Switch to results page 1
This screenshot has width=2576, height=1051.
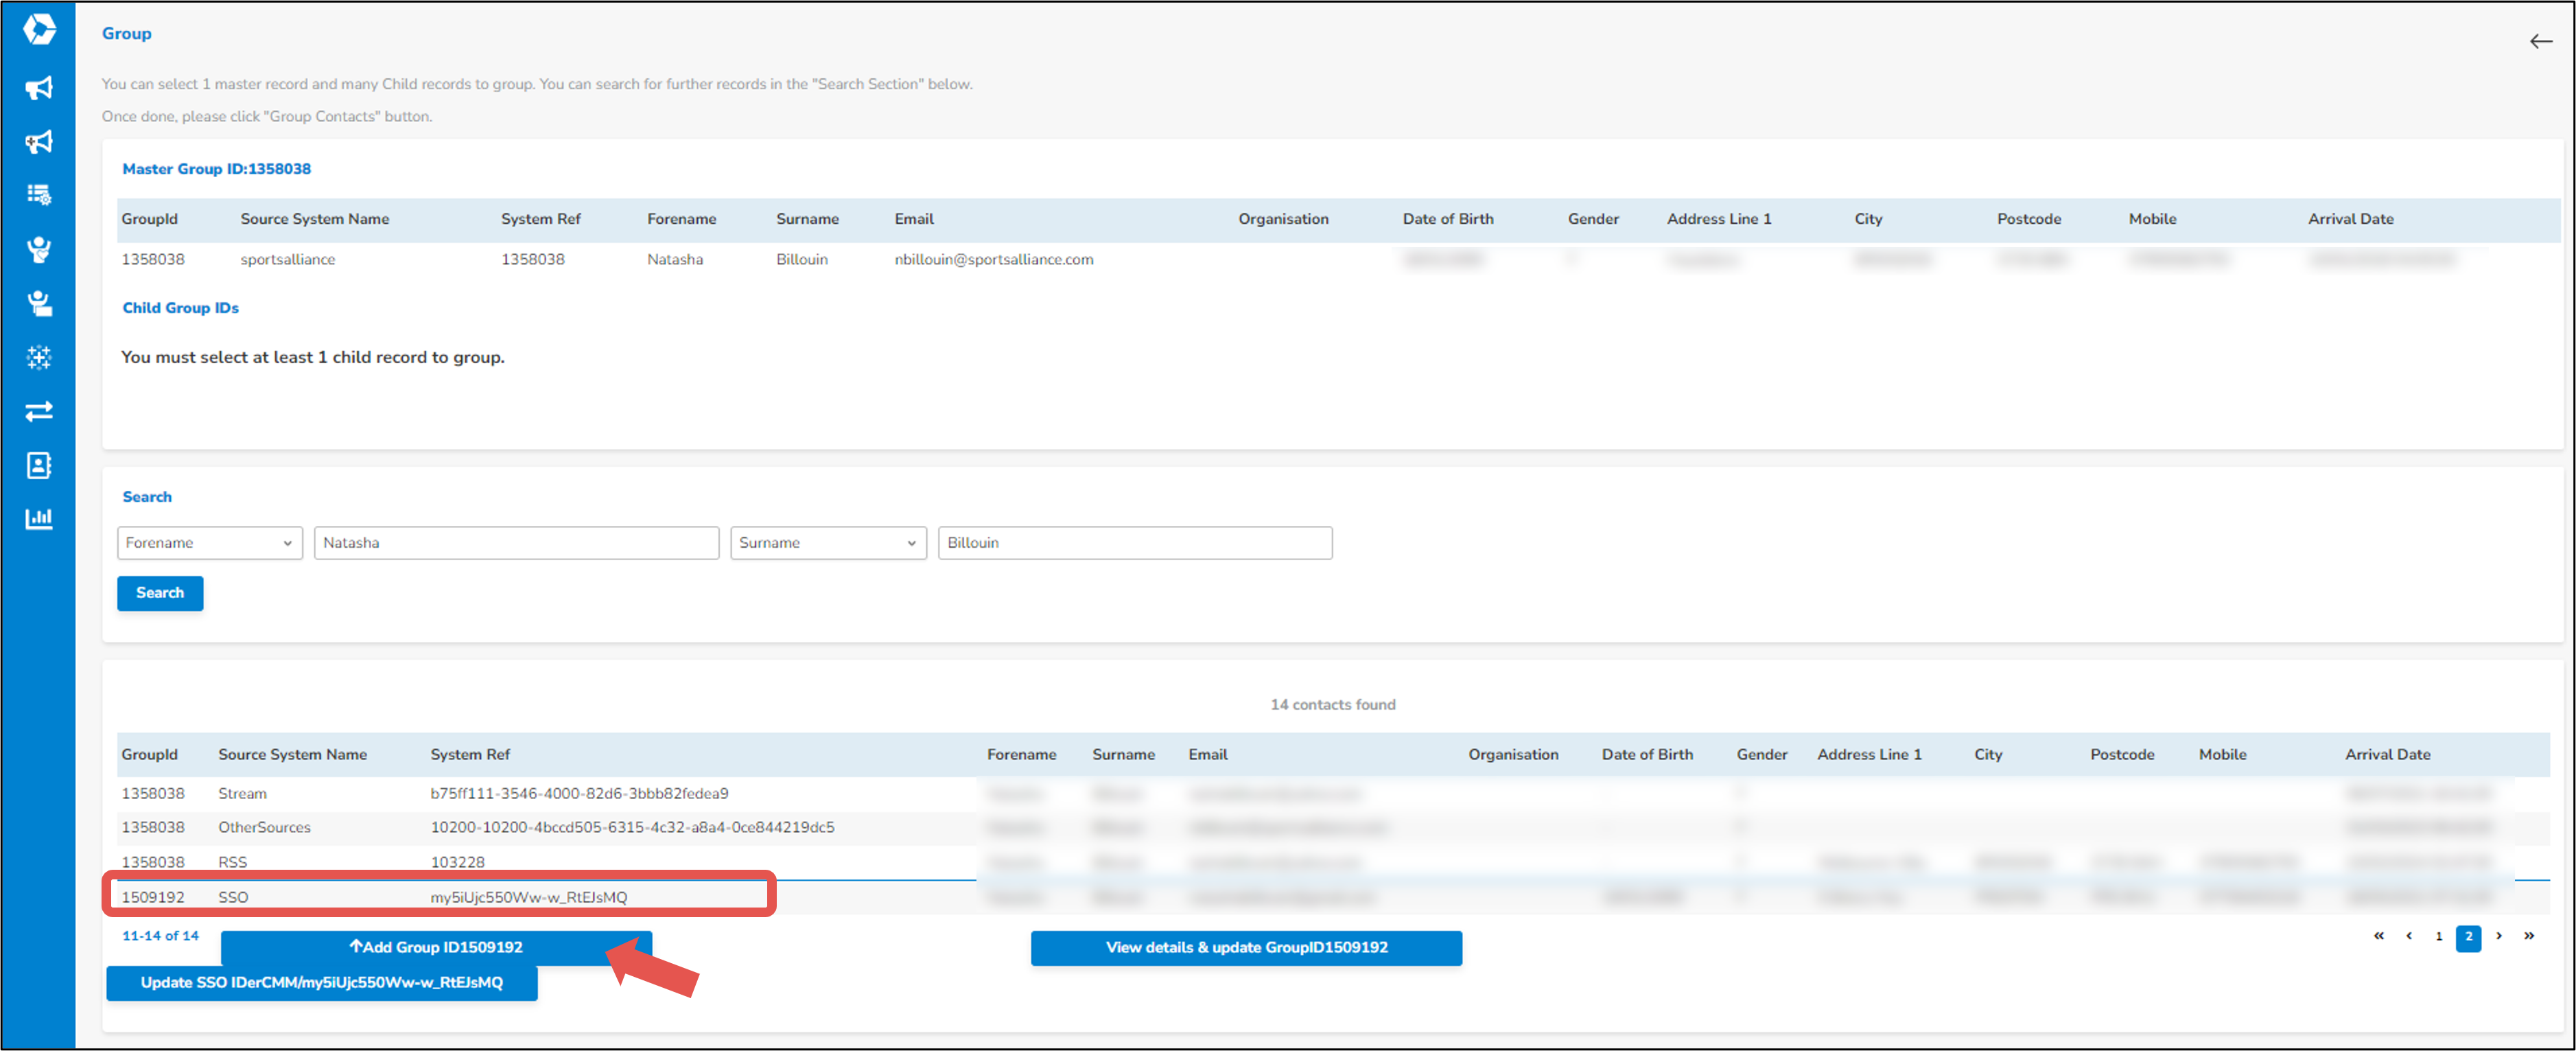pyautogui.click(x=2439, y=936)
